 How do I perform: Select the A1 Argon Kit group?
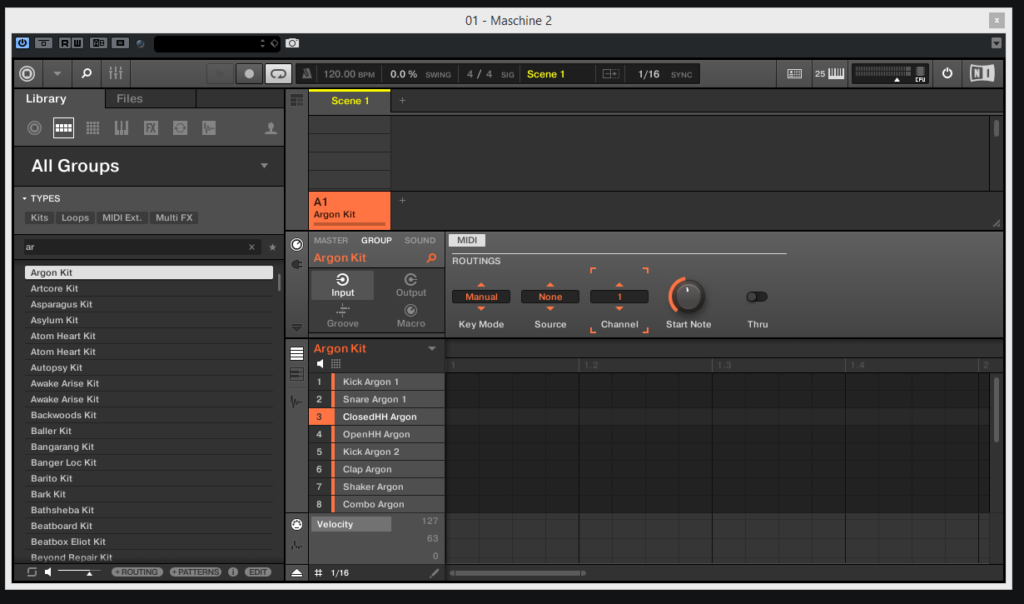(x=349, y=209)
